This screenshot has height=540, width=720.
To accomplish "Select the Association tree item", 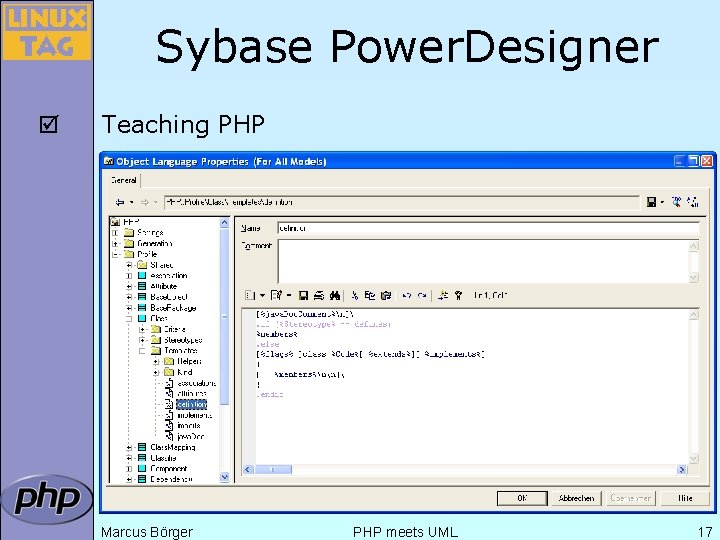I will click(x=169, y=276).
